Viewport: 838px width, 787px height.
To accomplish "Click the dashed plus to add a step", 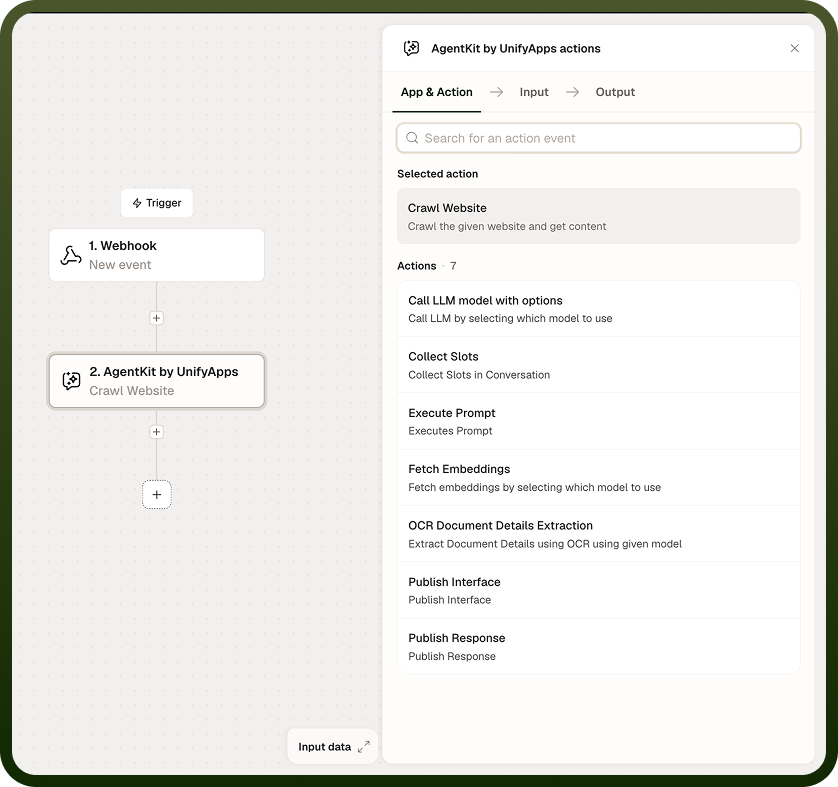I will (157, 495).
